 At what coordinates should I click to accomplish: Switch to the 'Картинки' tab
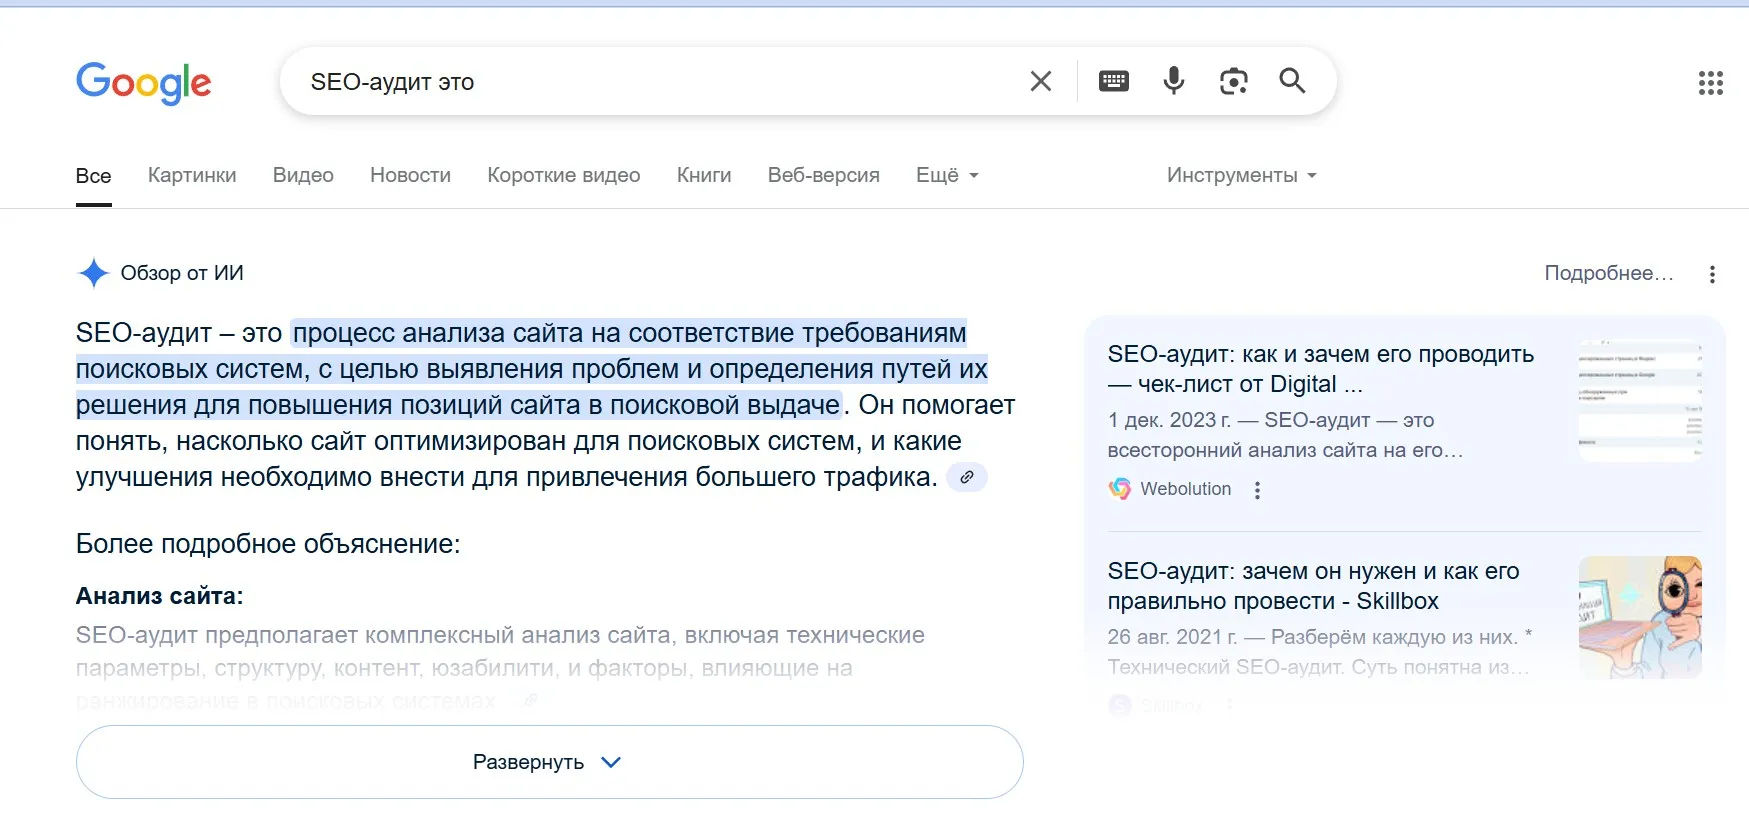(x=192, y=175)
